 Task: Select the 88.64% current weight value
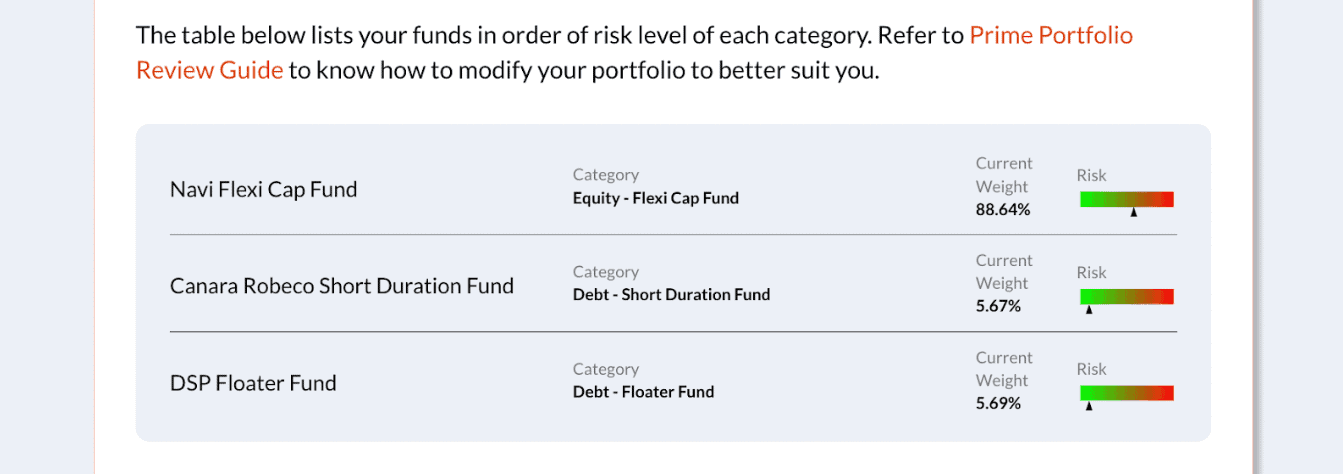pyautogui.click(x=1003, y=210)
